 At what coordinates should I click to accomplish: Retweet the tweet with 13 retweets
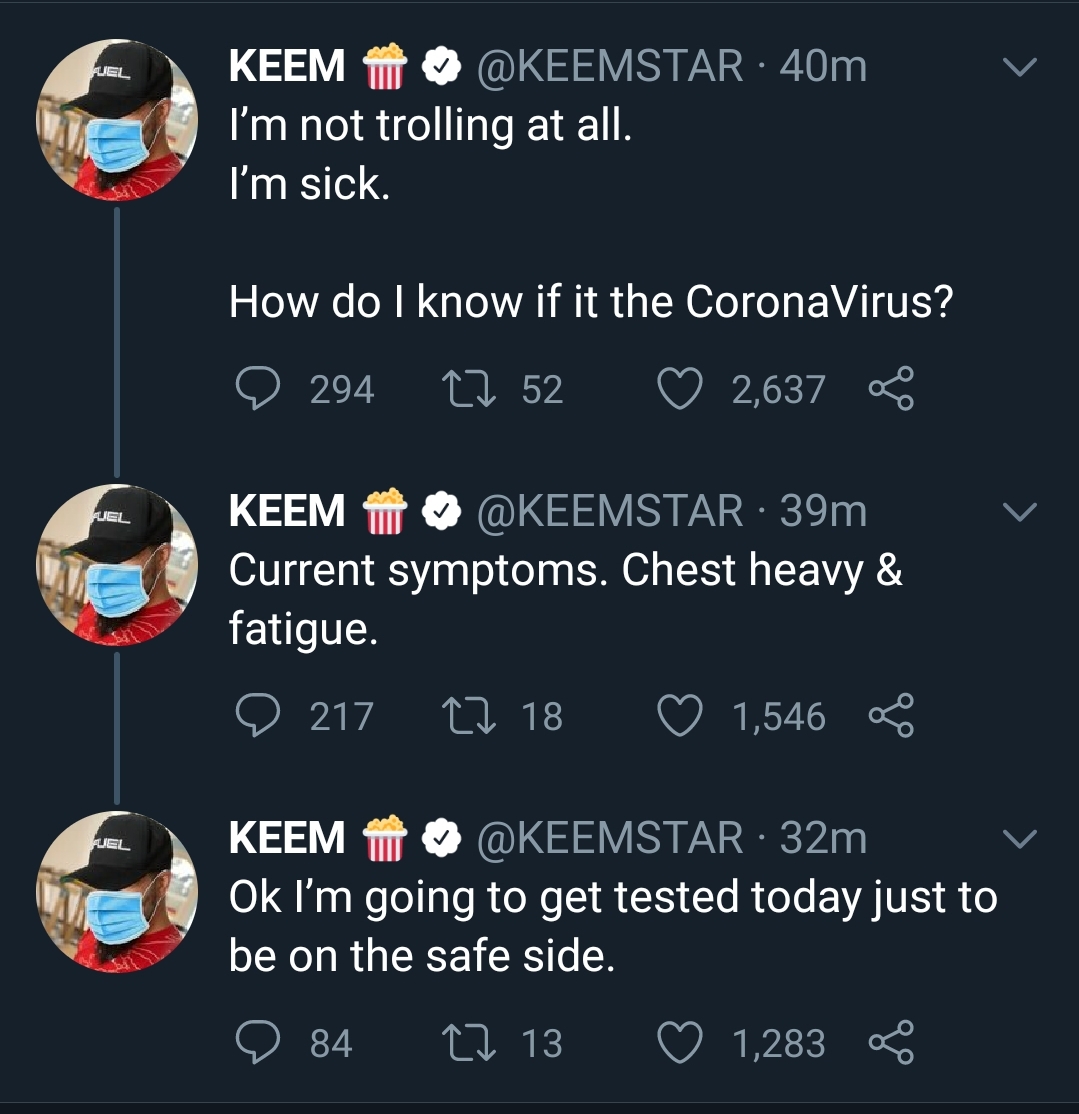point(469,1042)
